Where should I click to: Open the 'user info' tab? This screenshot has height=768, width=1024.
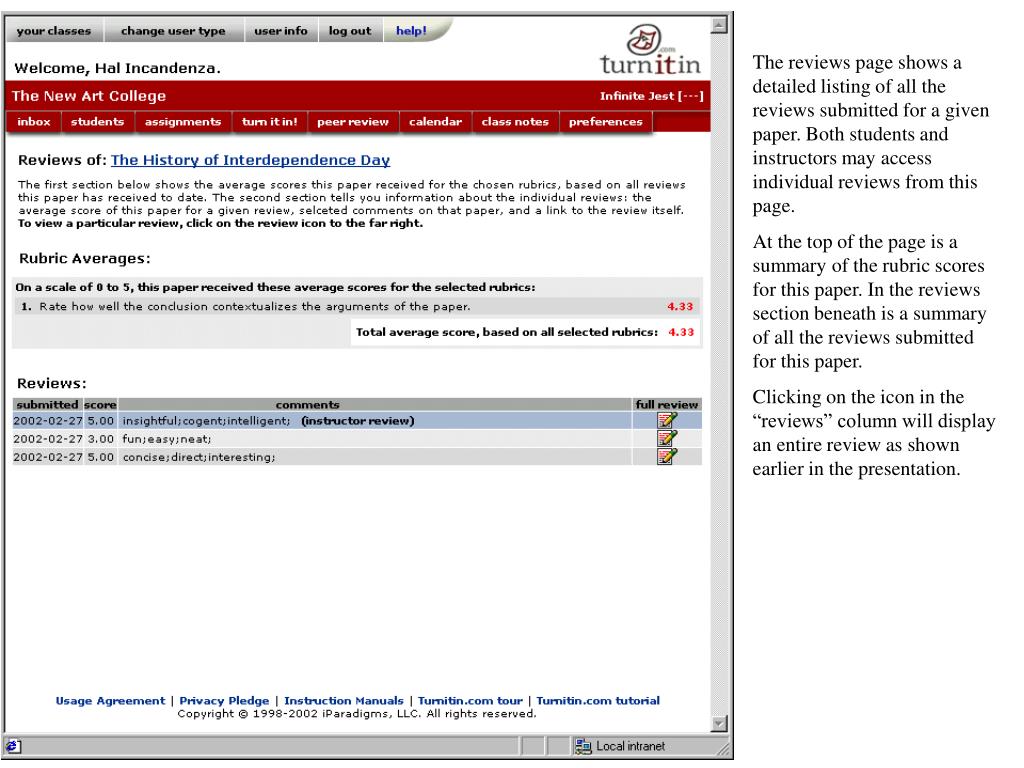(x=281, y=31)
